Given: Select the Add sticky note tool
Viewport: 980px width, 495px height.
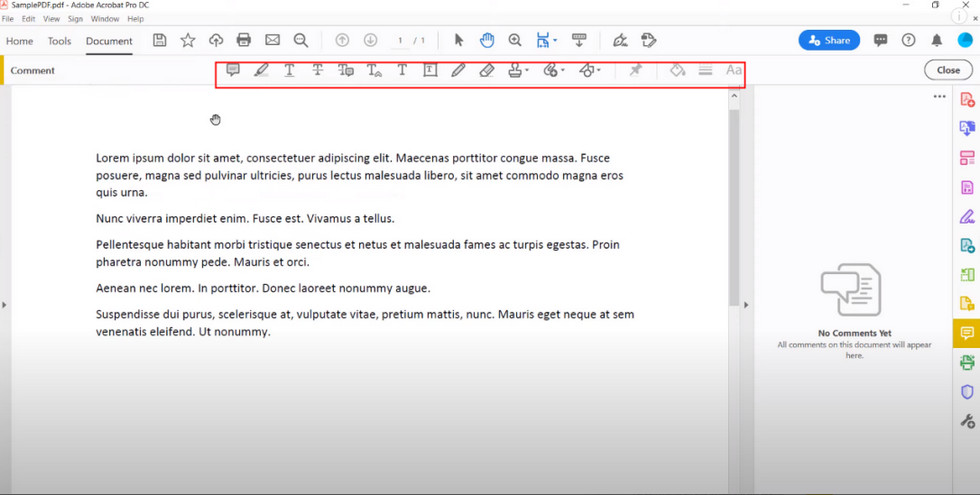Looking at the screenshot, I should click(233, 70).
